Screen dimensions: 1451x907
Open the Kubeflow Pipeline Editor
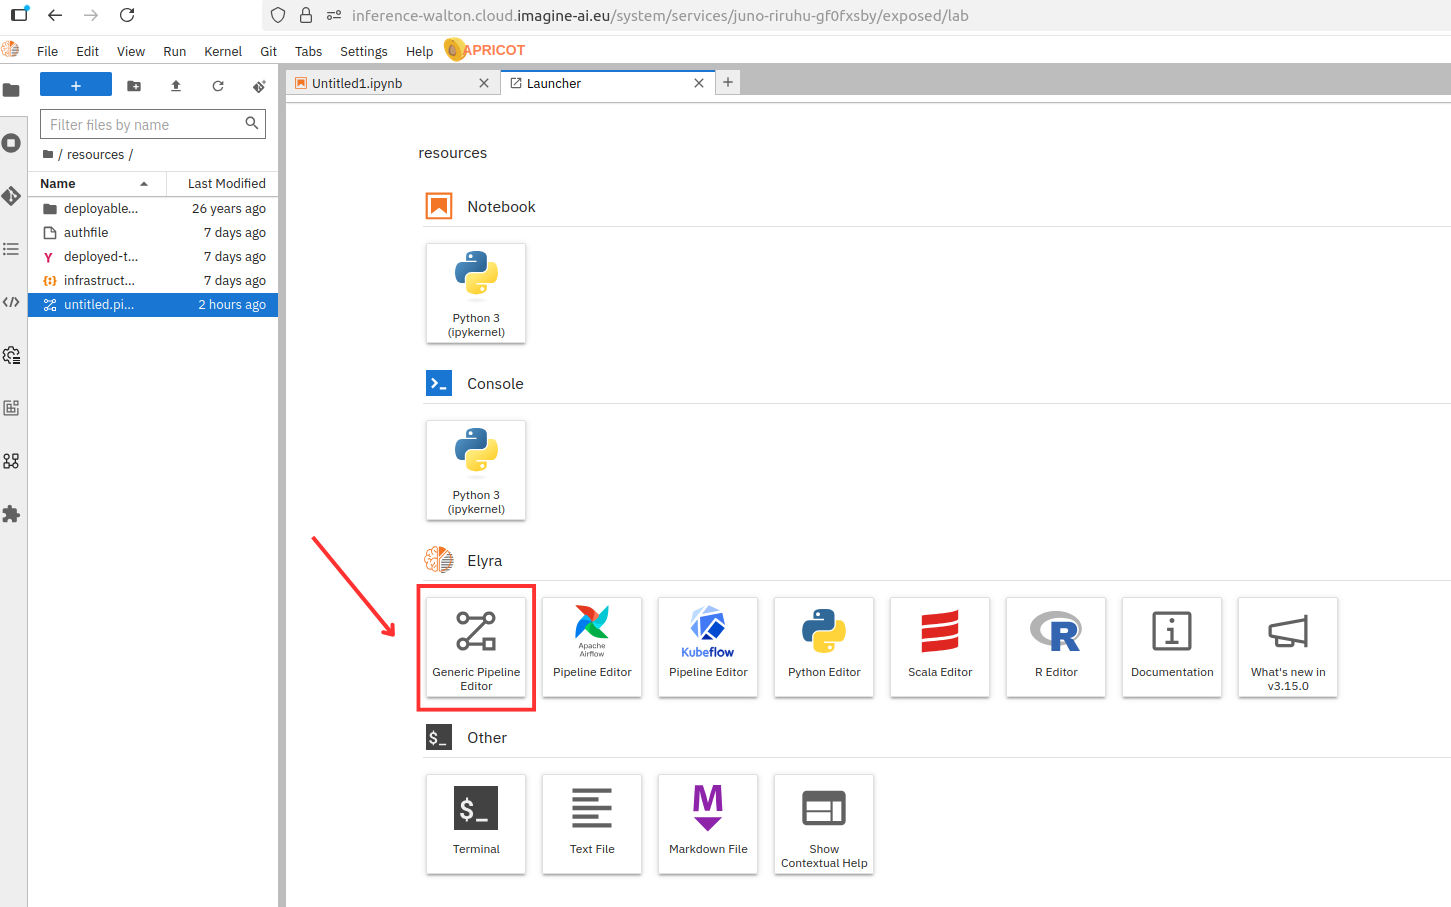(x=708, y=646)
